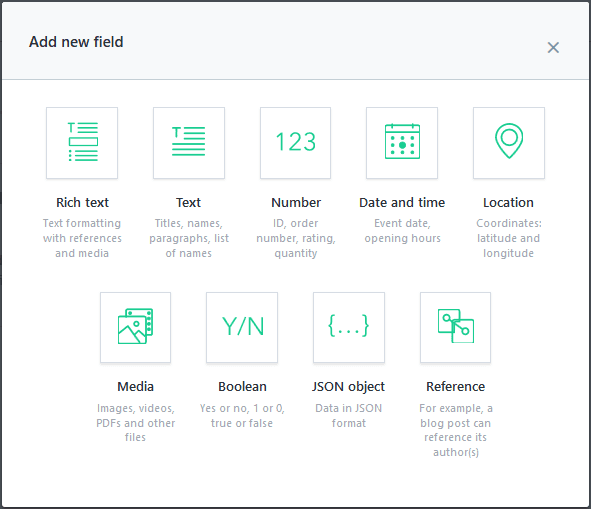Click the Boolean label text
Viewport: 591px width, 509px height.
point(242,386)
